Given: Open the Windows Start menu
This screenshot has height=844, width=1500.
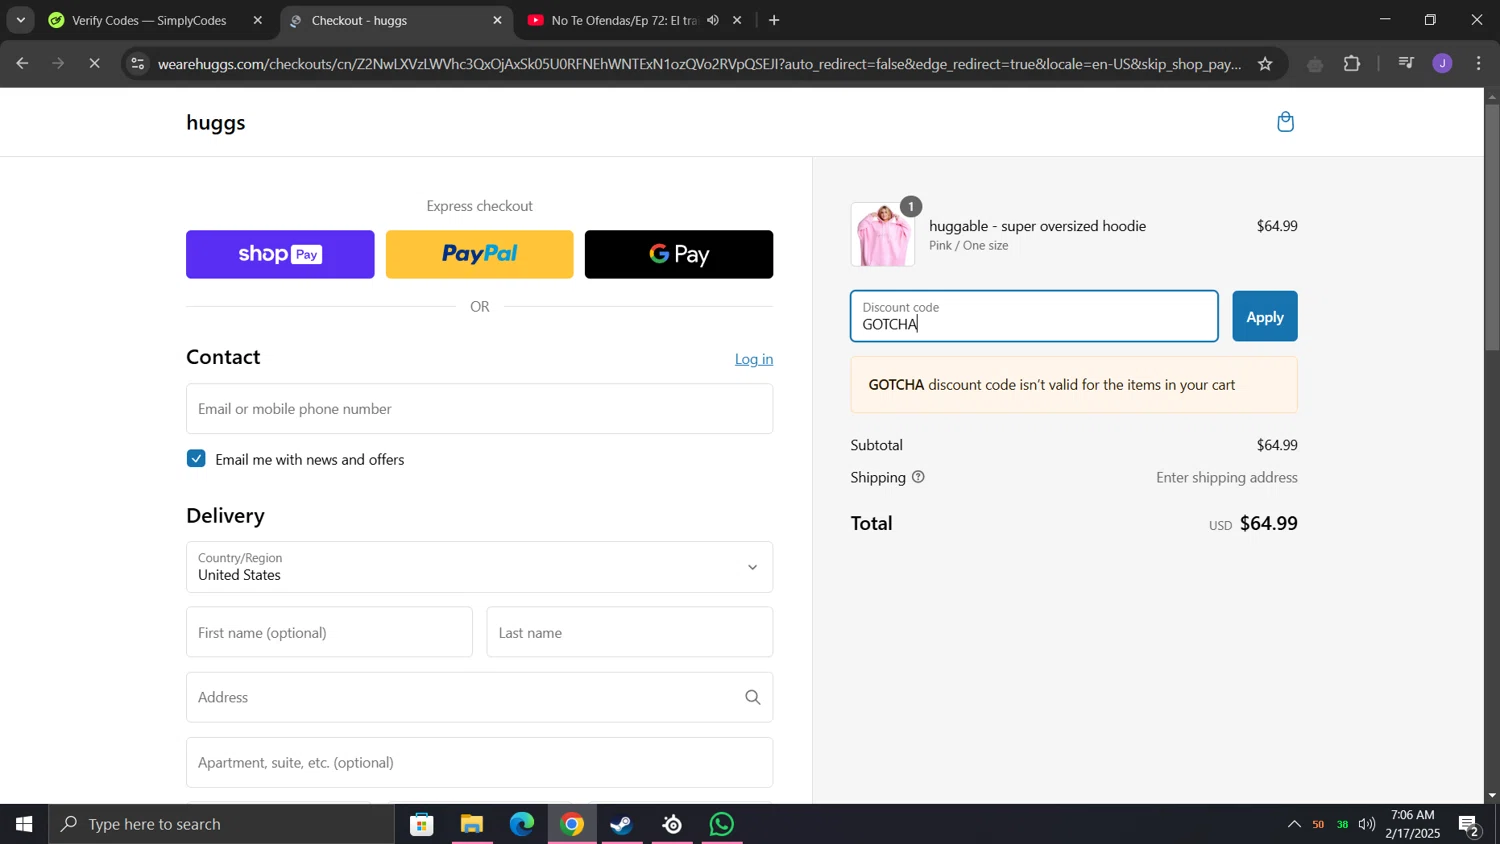Looking at the screenshot, I should click(x=24, y=824).
